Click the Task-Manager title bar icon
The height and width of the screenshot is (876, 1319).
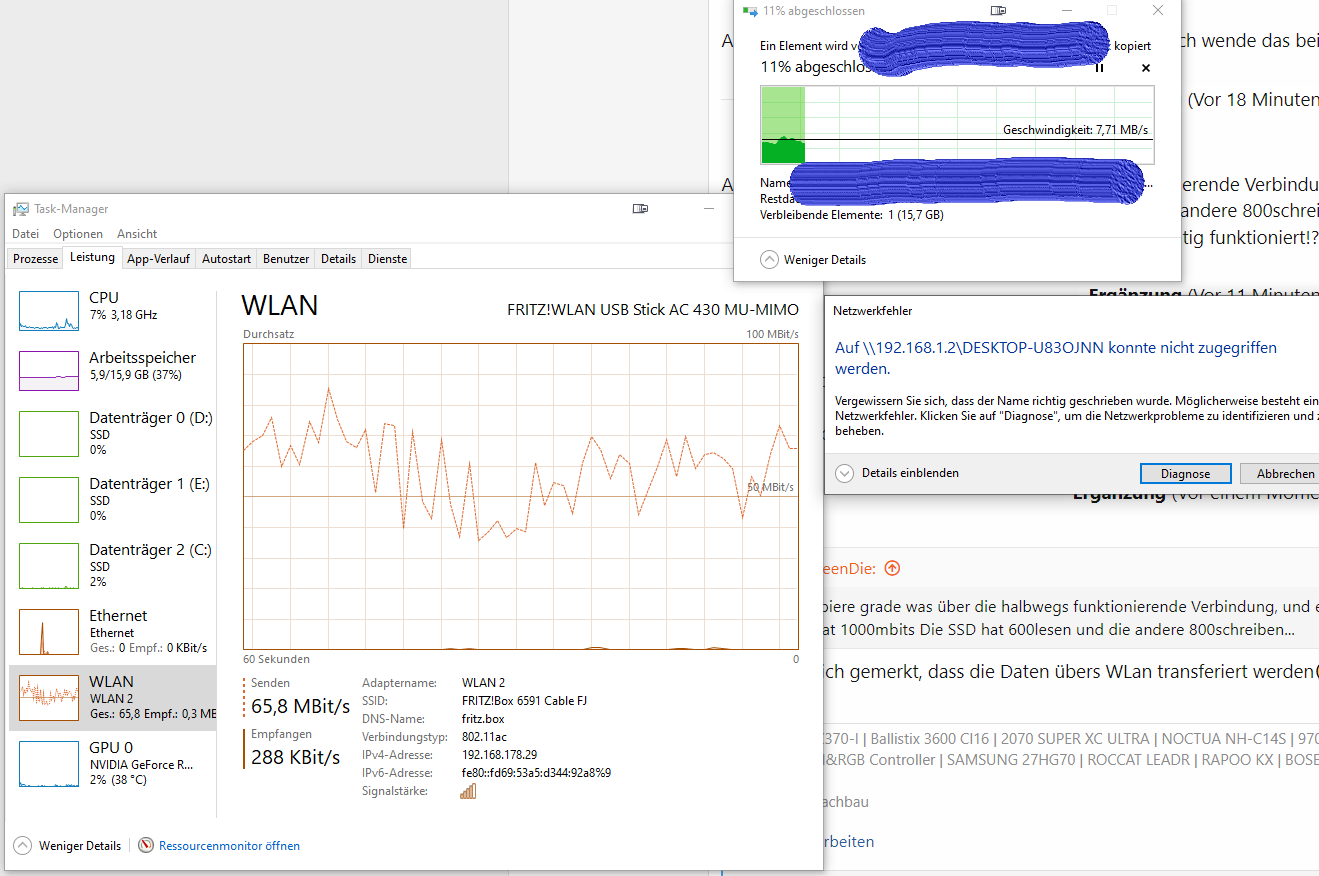click(x=21, y=209)
